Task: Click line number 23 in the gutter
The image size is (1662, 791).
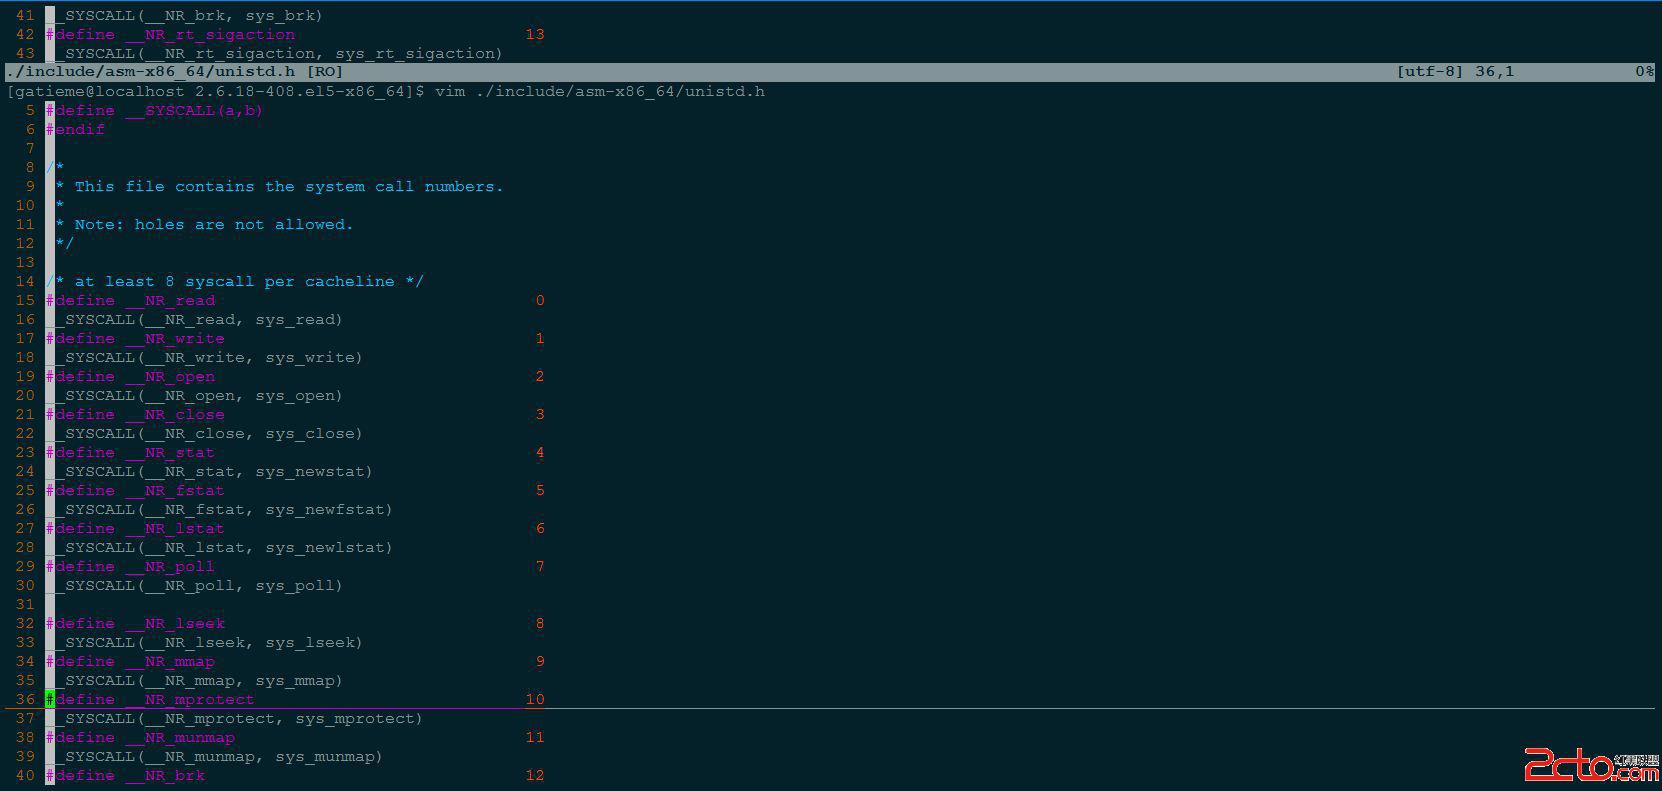Action: pos(25,452)
